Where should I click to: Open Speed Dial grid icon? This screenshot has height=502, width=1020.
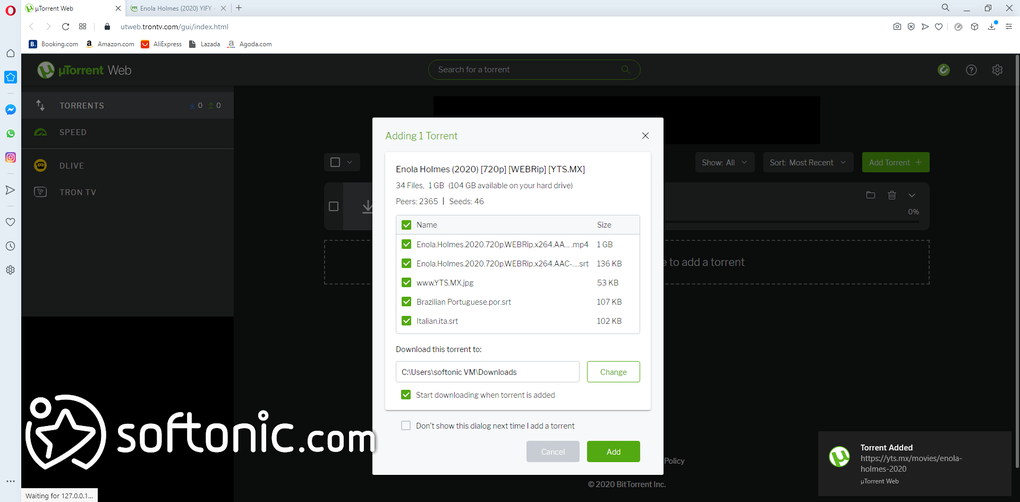[x=83, y=27]
